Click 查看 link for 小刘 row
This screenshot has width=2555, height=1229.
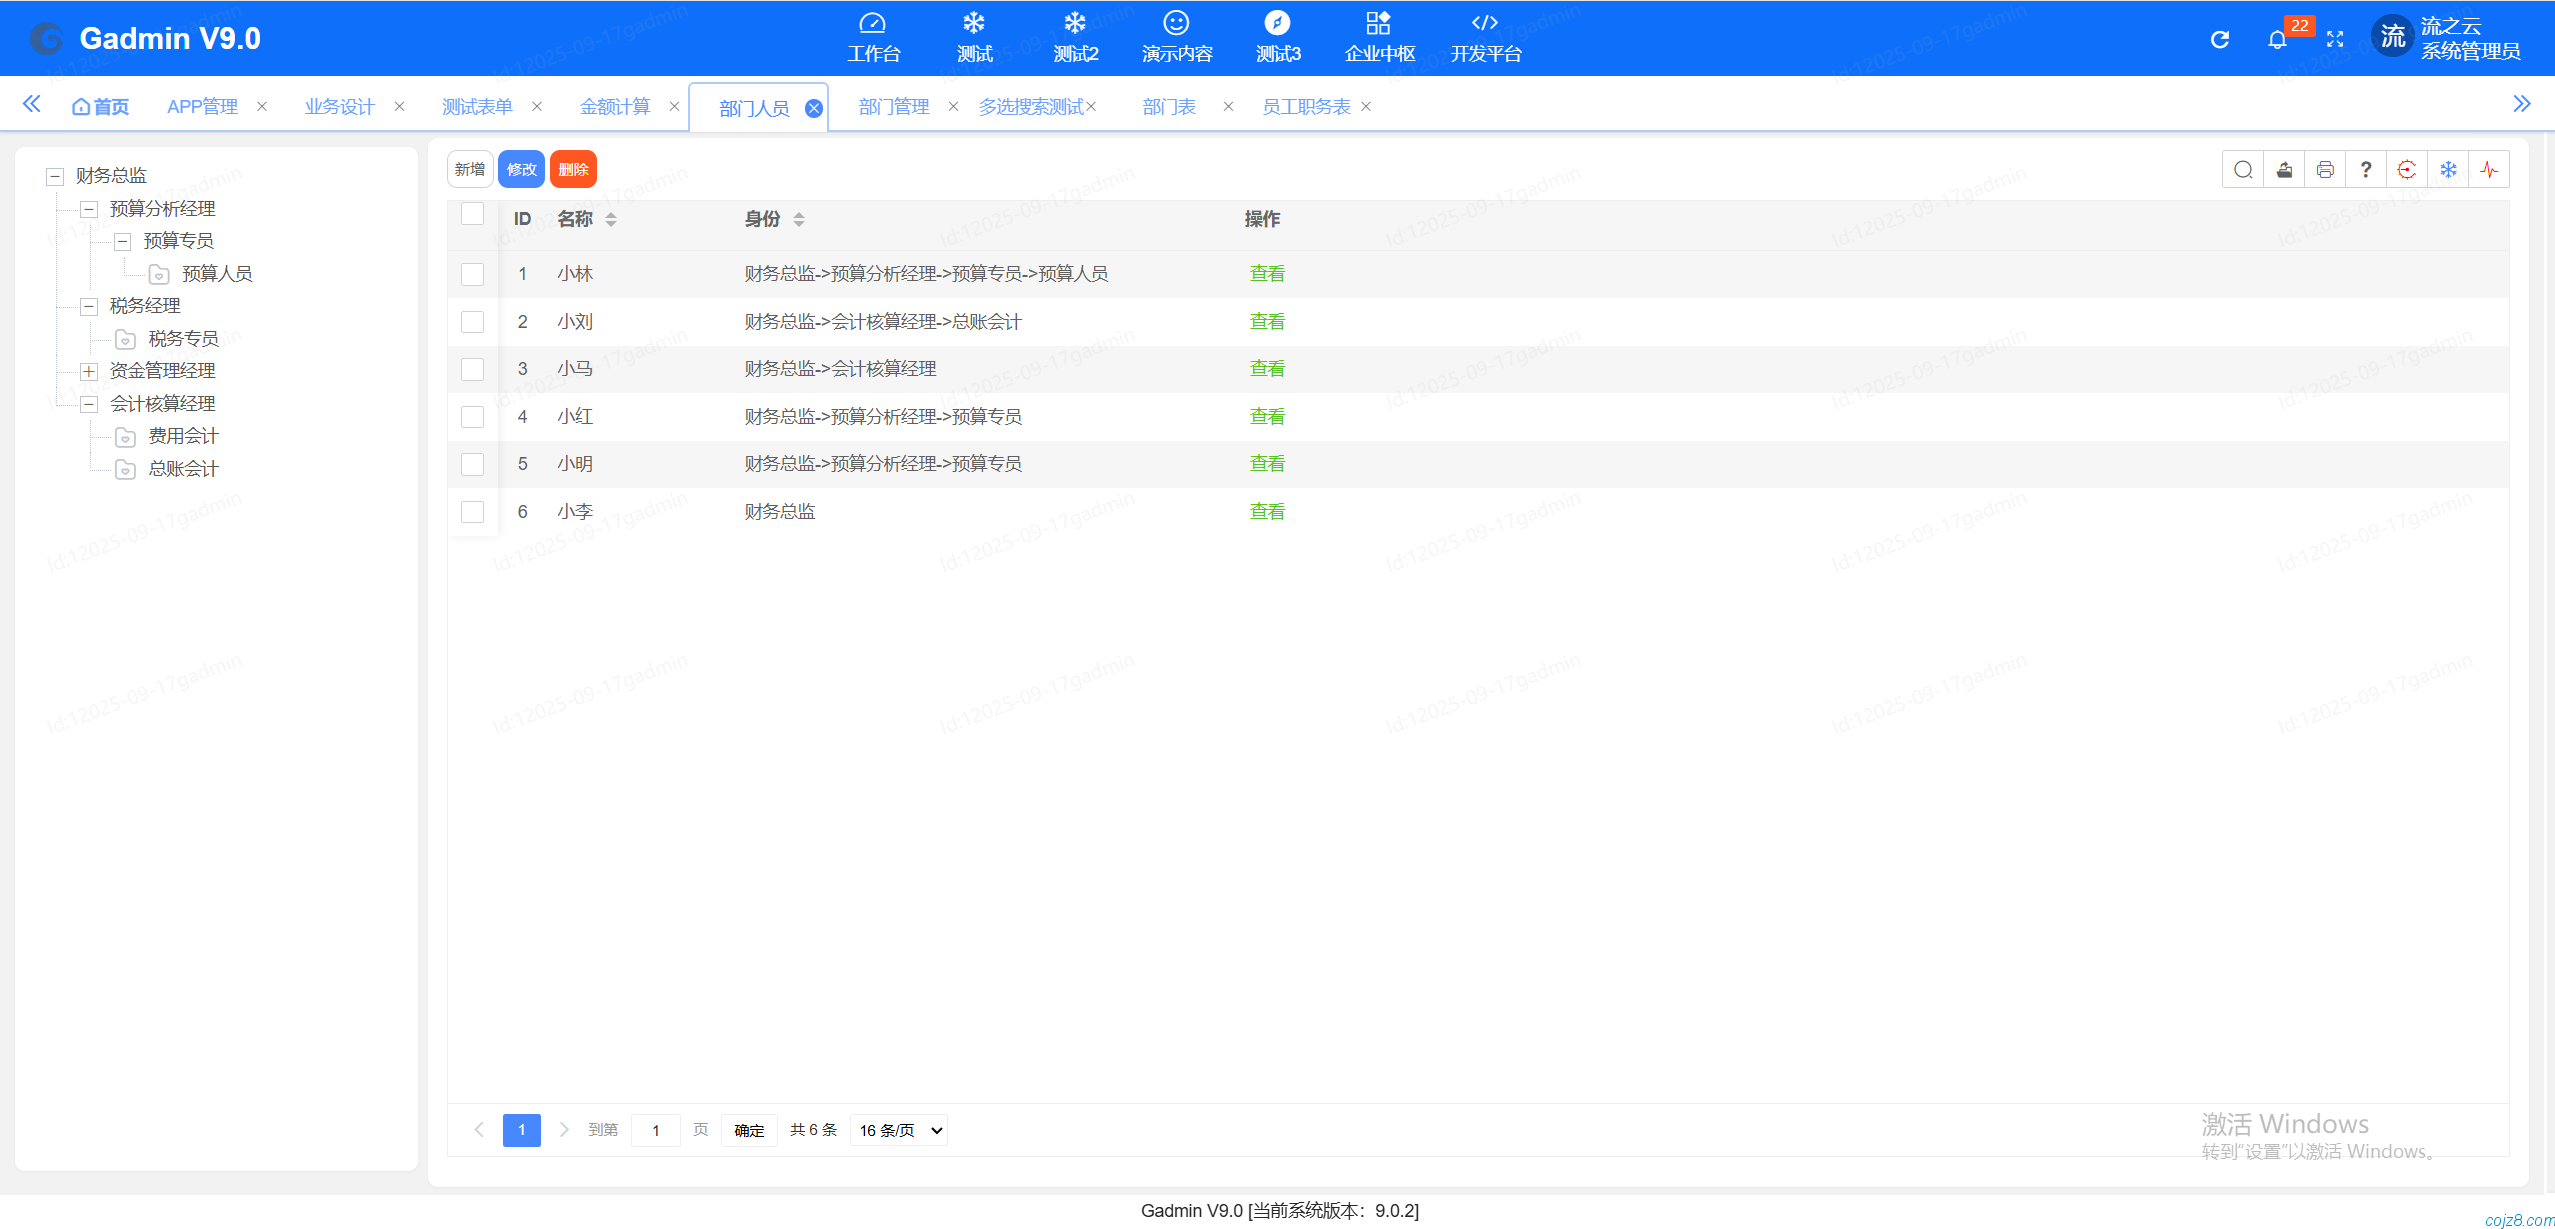[x=1267, y=322]
